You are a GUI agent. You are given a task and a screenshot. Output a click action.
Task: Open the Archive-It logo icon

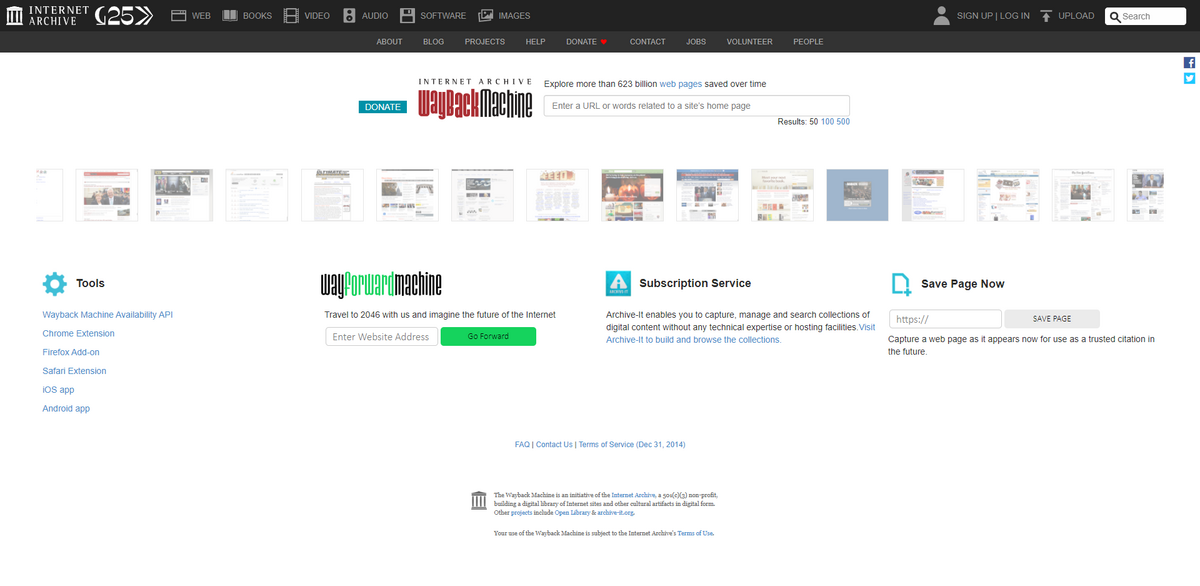tap(618, 283)
